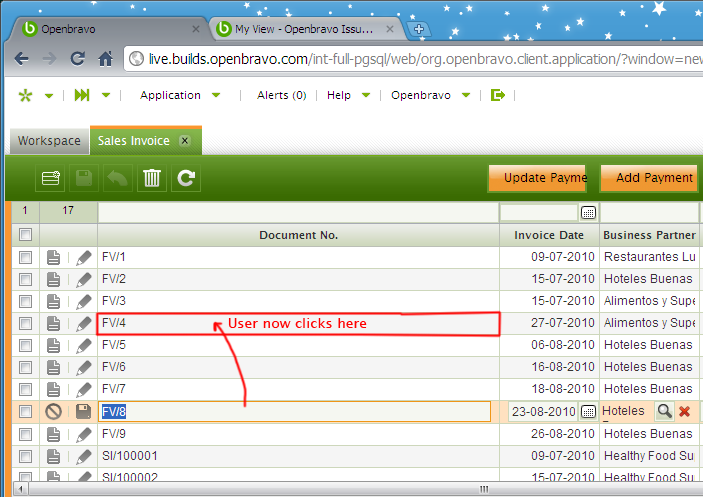Sort by Business Partner column header

pos(649,235)
